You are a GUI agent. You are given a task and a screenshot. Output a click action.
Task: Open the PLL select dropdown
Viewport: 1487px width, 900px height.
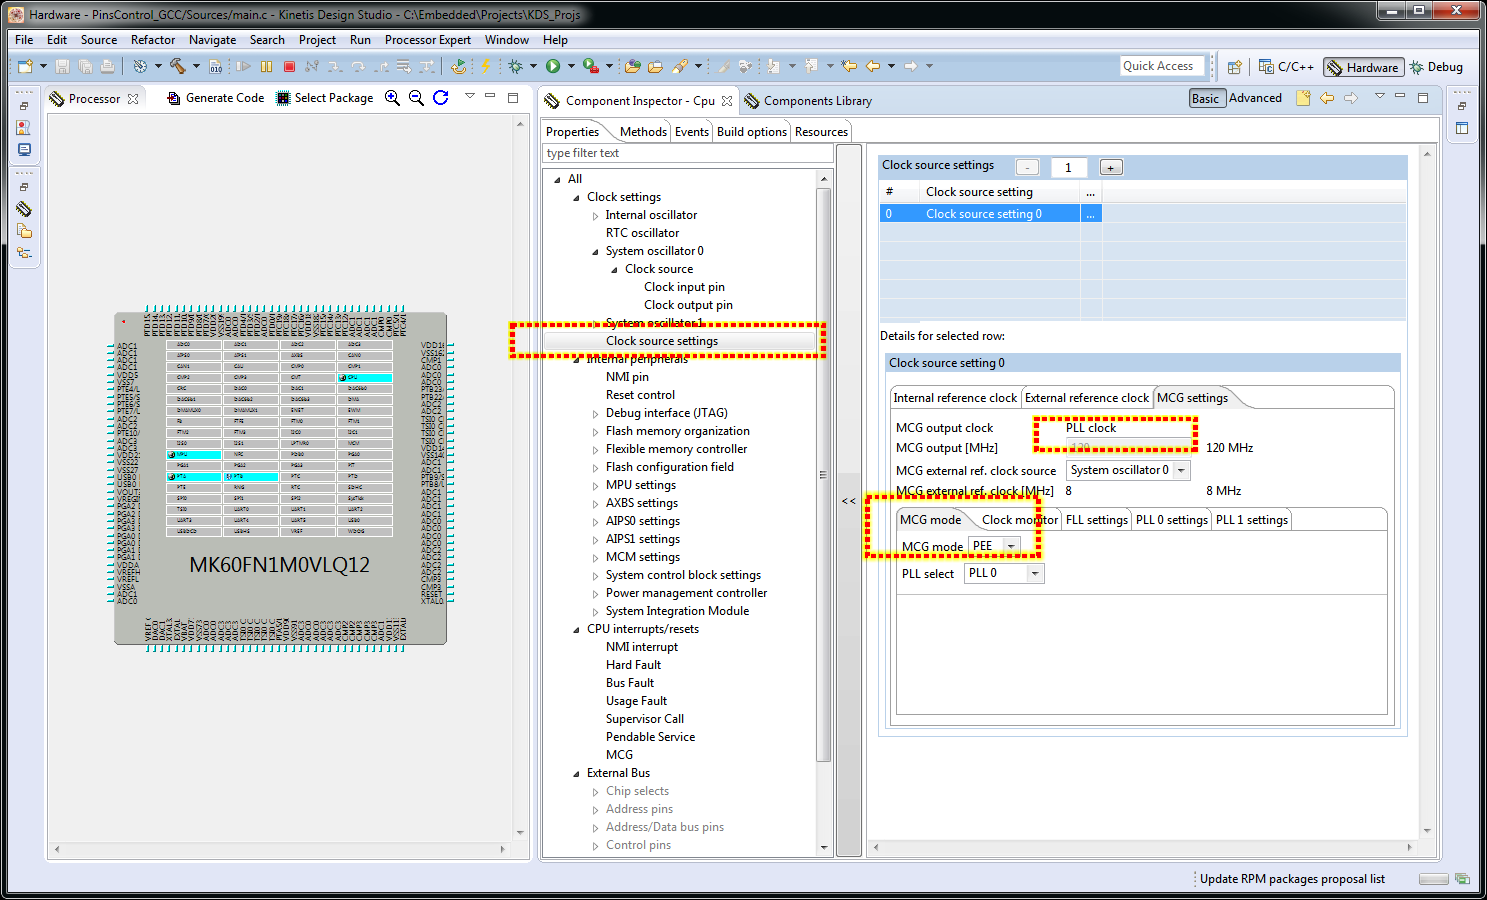click(1035, 573)
